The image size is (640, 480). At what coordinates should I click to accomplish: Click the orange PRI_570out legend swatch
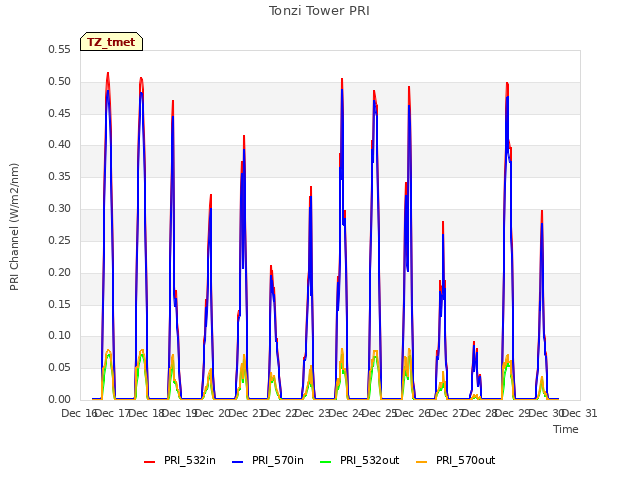point(422,461)
